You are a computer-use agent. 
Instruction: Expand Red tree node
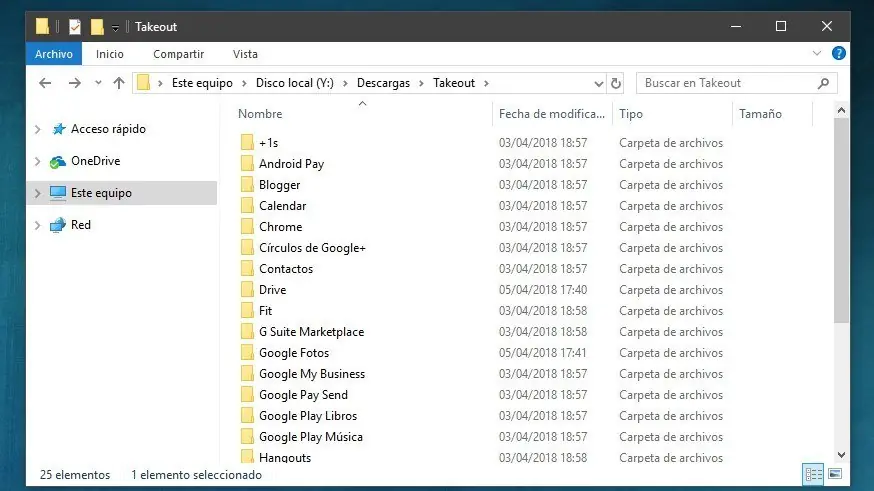38,226
